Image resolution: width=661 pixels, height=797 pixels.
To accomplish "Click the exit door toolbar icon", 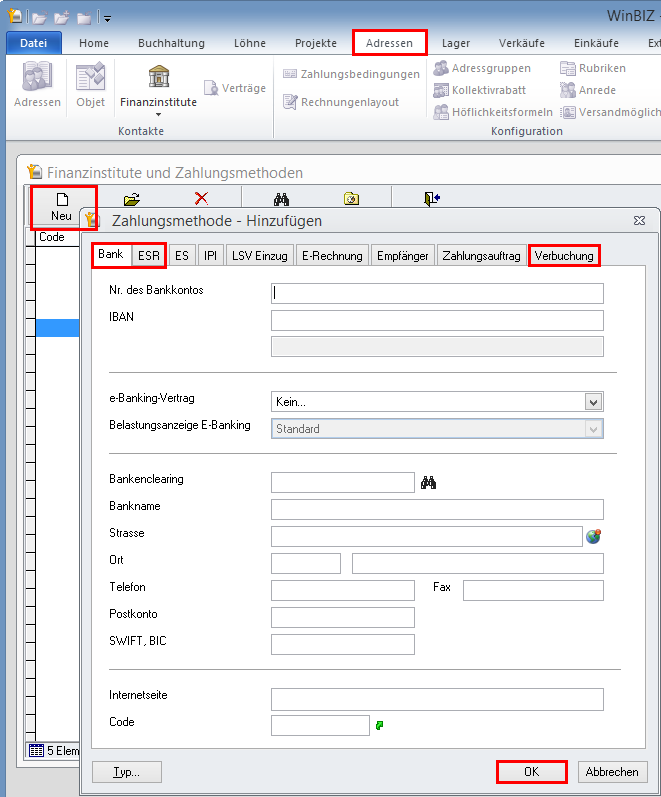I will tap(432, 199).
